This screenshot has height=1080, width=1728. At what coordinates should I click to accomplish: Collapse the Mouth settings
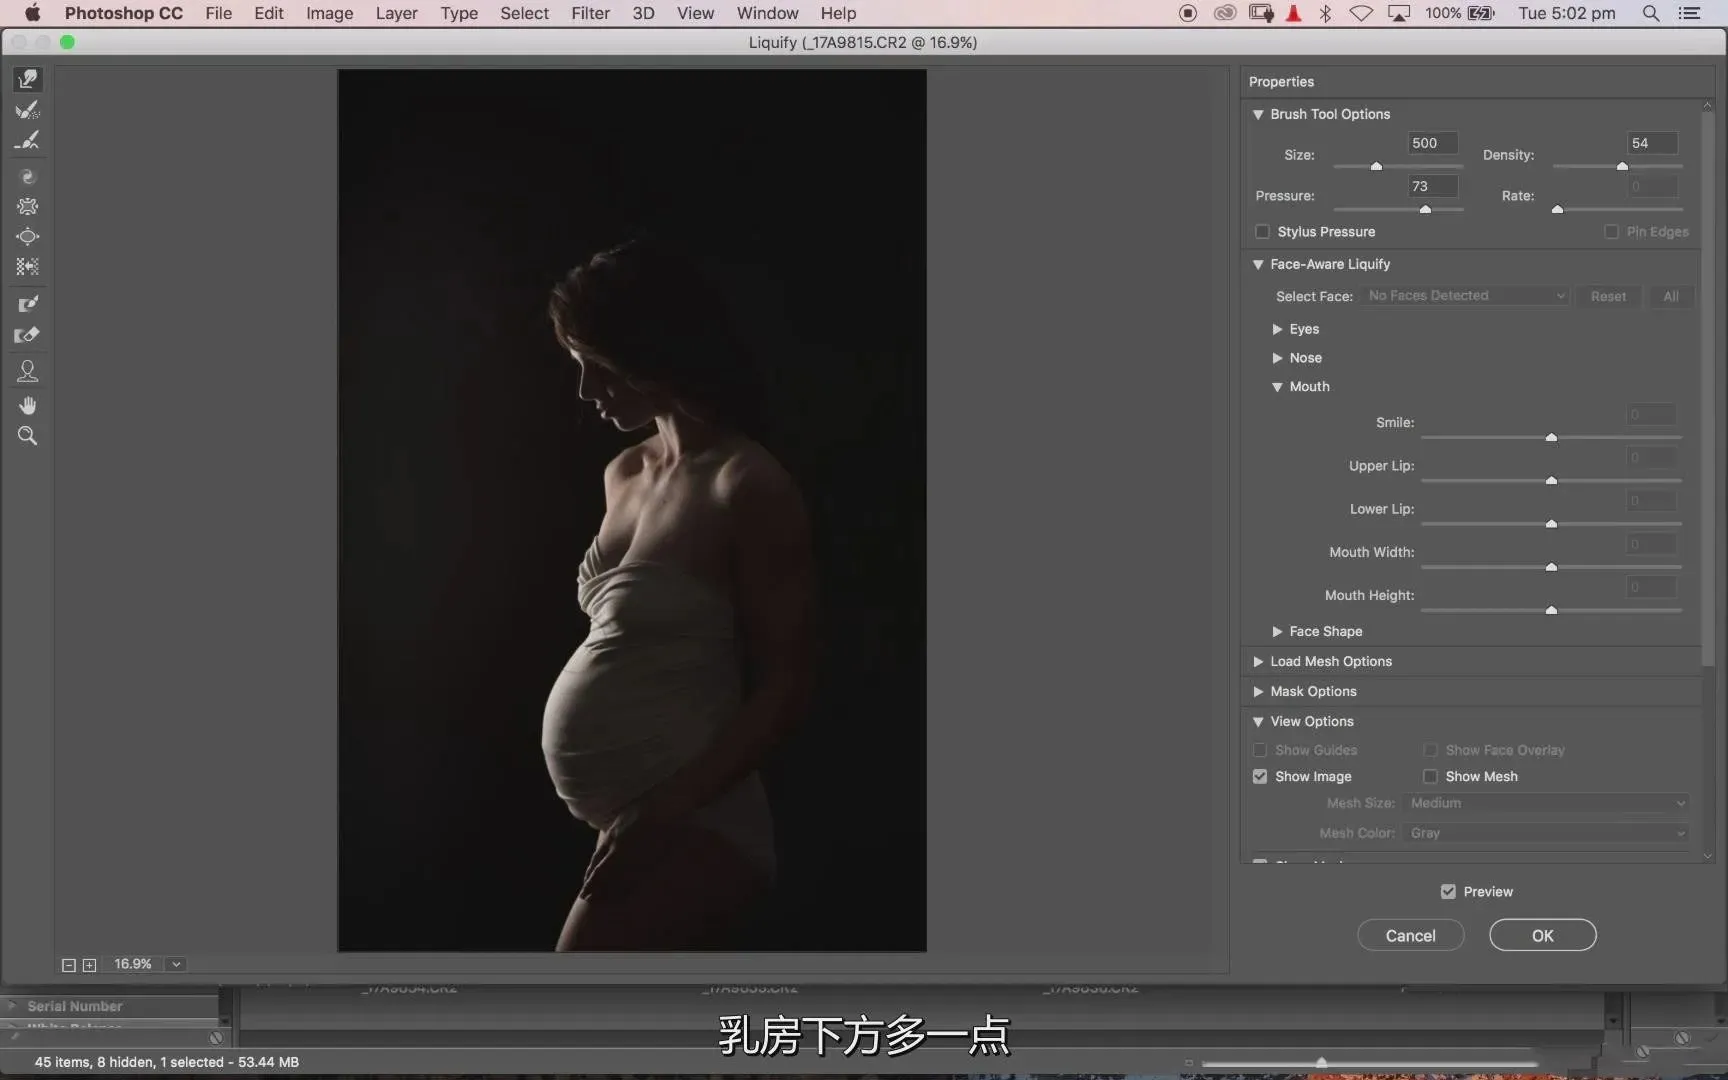pos(1277,387)
